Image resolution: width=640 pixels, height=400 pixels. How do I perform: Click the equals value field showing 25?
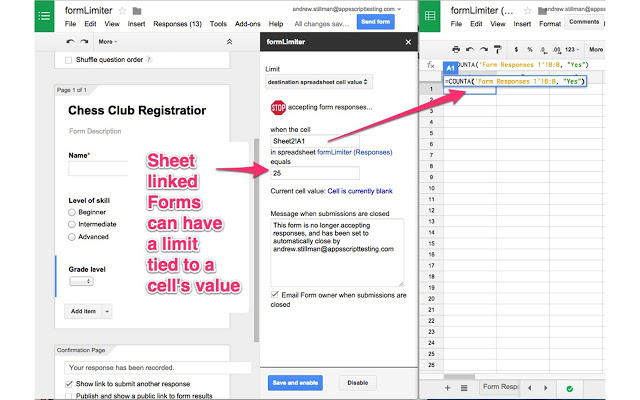(315, 173)
